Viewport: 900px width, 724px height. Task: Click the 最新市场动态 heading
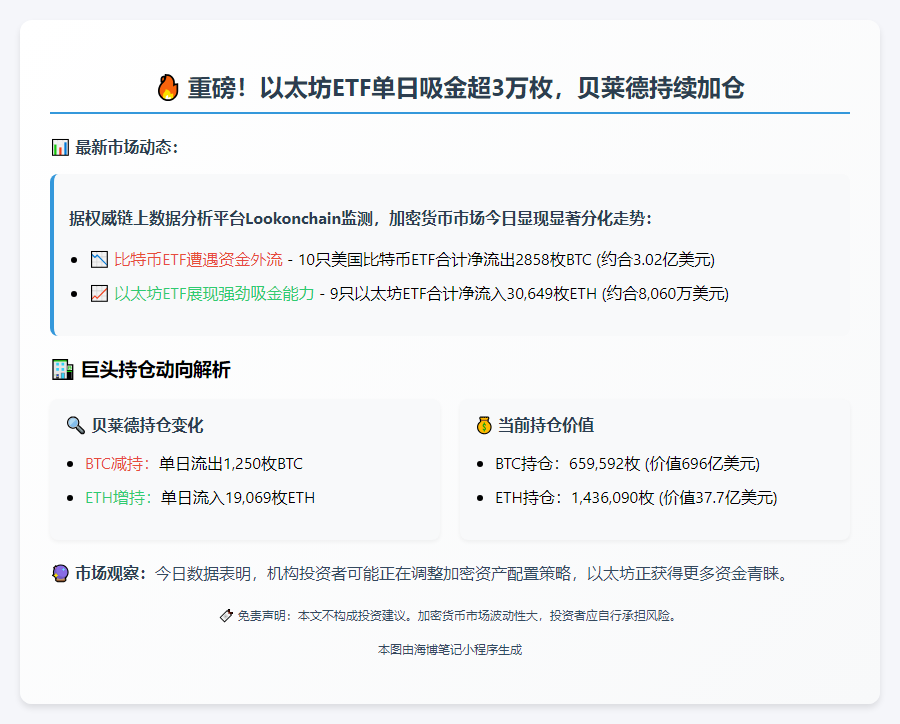click(127, 148)
